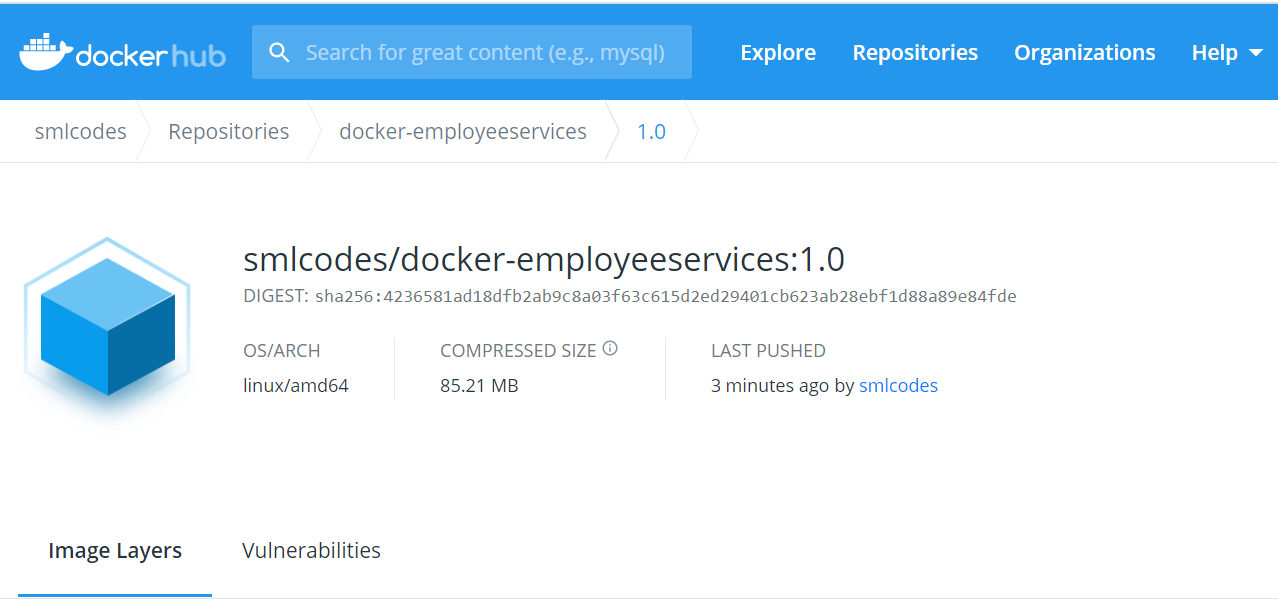
Task: Click the magnifying glass search icon
Action: point(280,53)
